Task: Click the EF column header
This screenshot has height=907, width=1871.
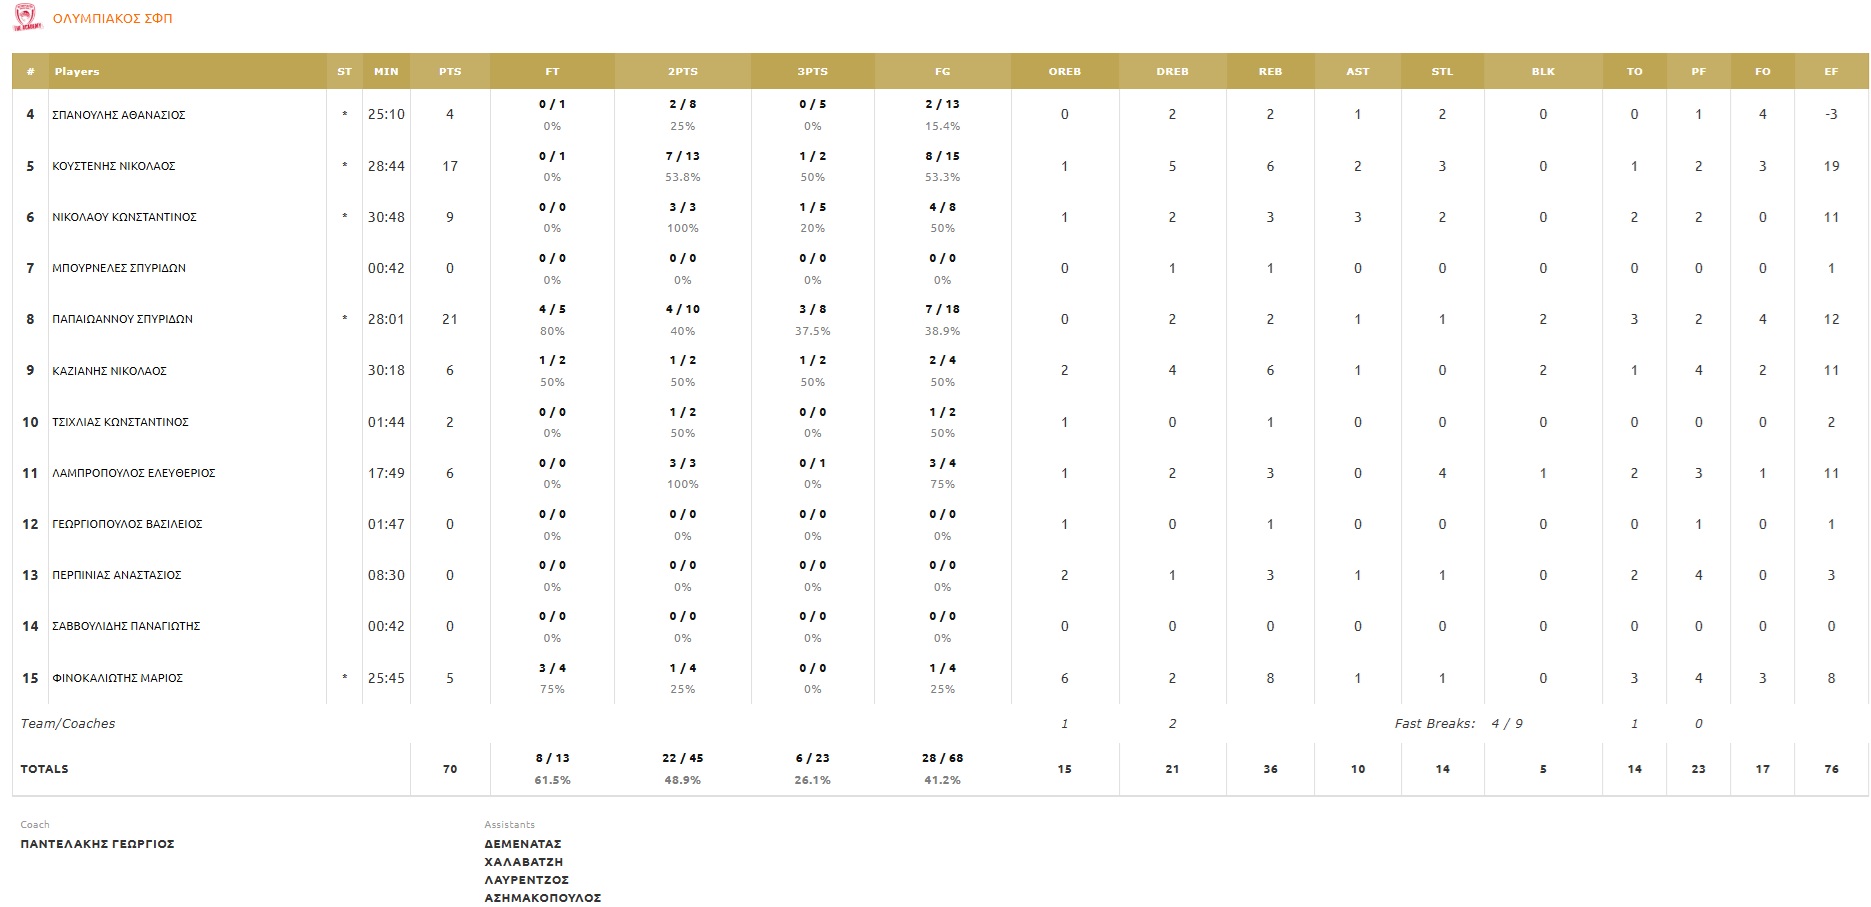Action: [x=1831, y=72]
